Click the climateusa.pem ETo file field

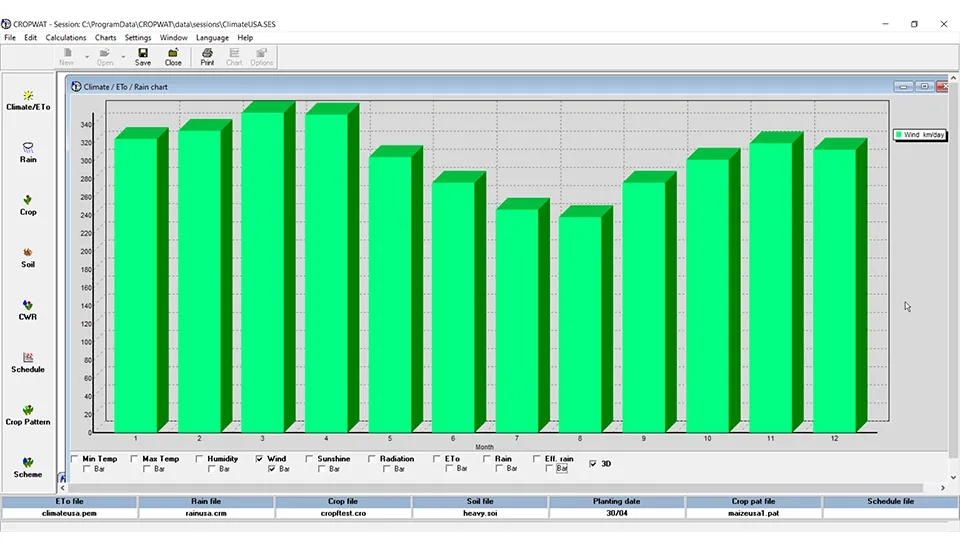click(69, 513)
